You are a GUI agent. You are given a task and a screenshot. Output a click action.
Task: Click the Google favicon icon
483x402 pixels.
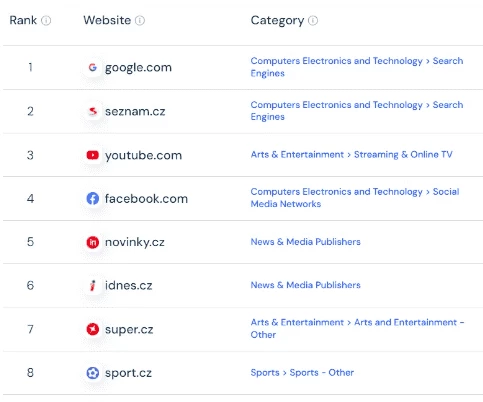pyautogui.click(x=93, y=67)
